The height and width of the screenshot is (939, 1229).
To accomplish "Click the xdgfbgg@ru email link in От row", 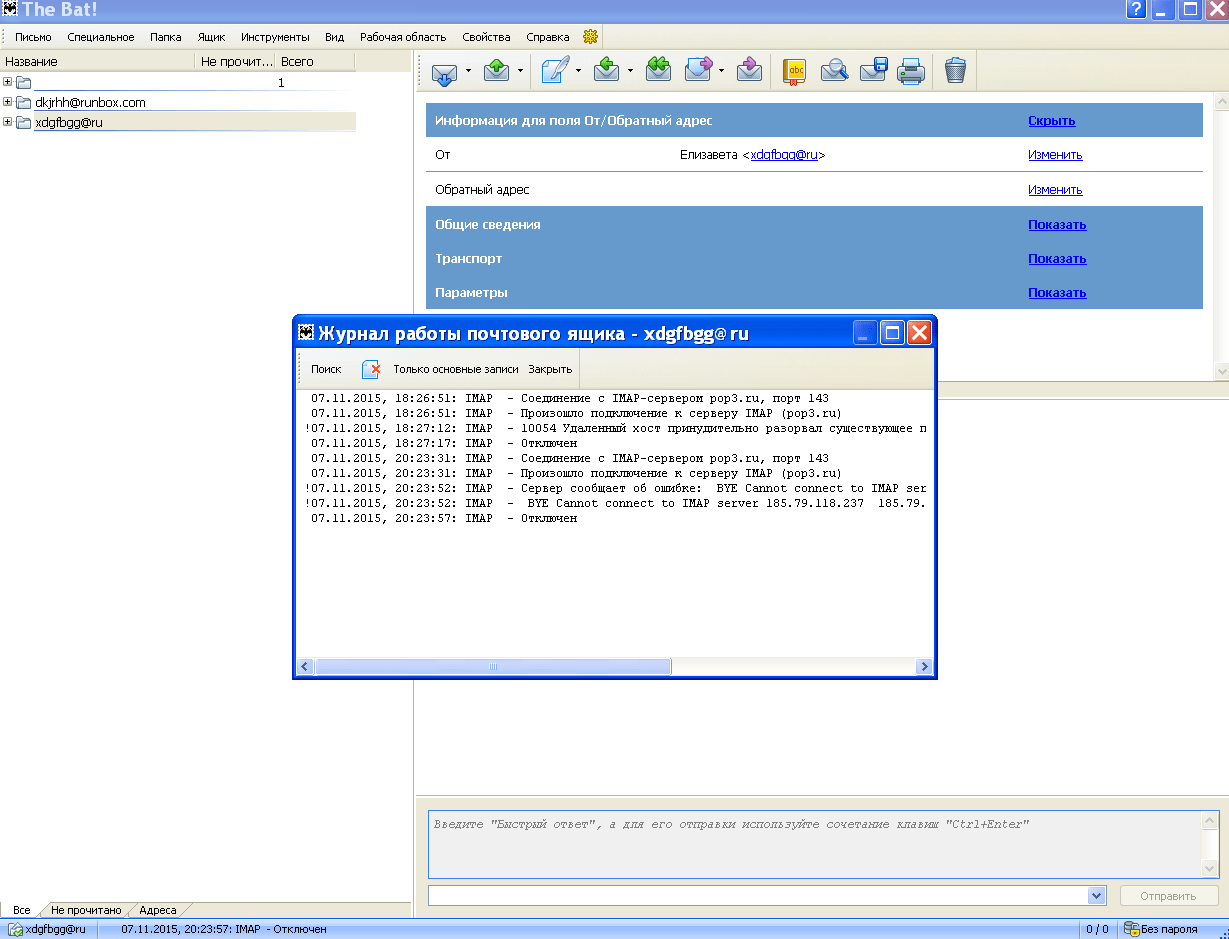I will tap(785, 155).
